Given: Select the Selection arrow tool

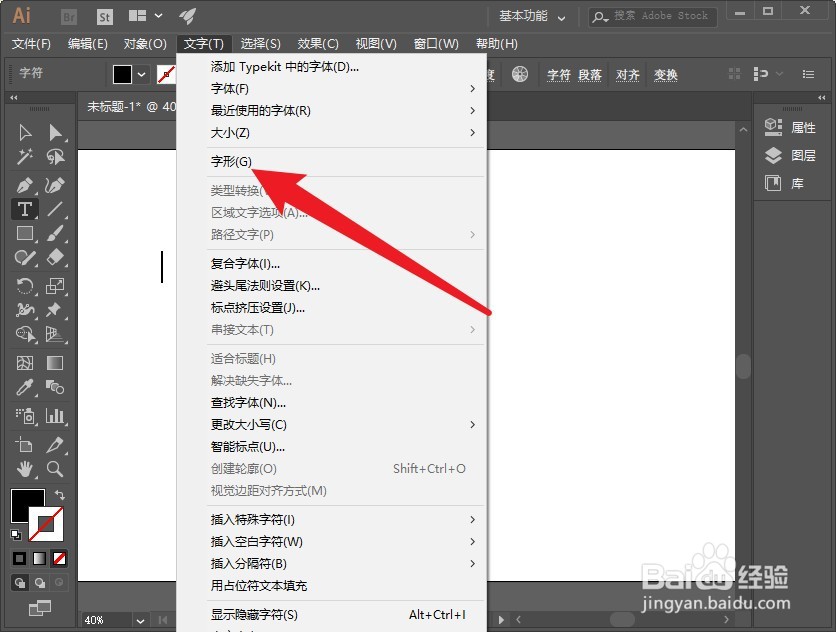Looking at the screenshot, I should click(x=25, y=132).
